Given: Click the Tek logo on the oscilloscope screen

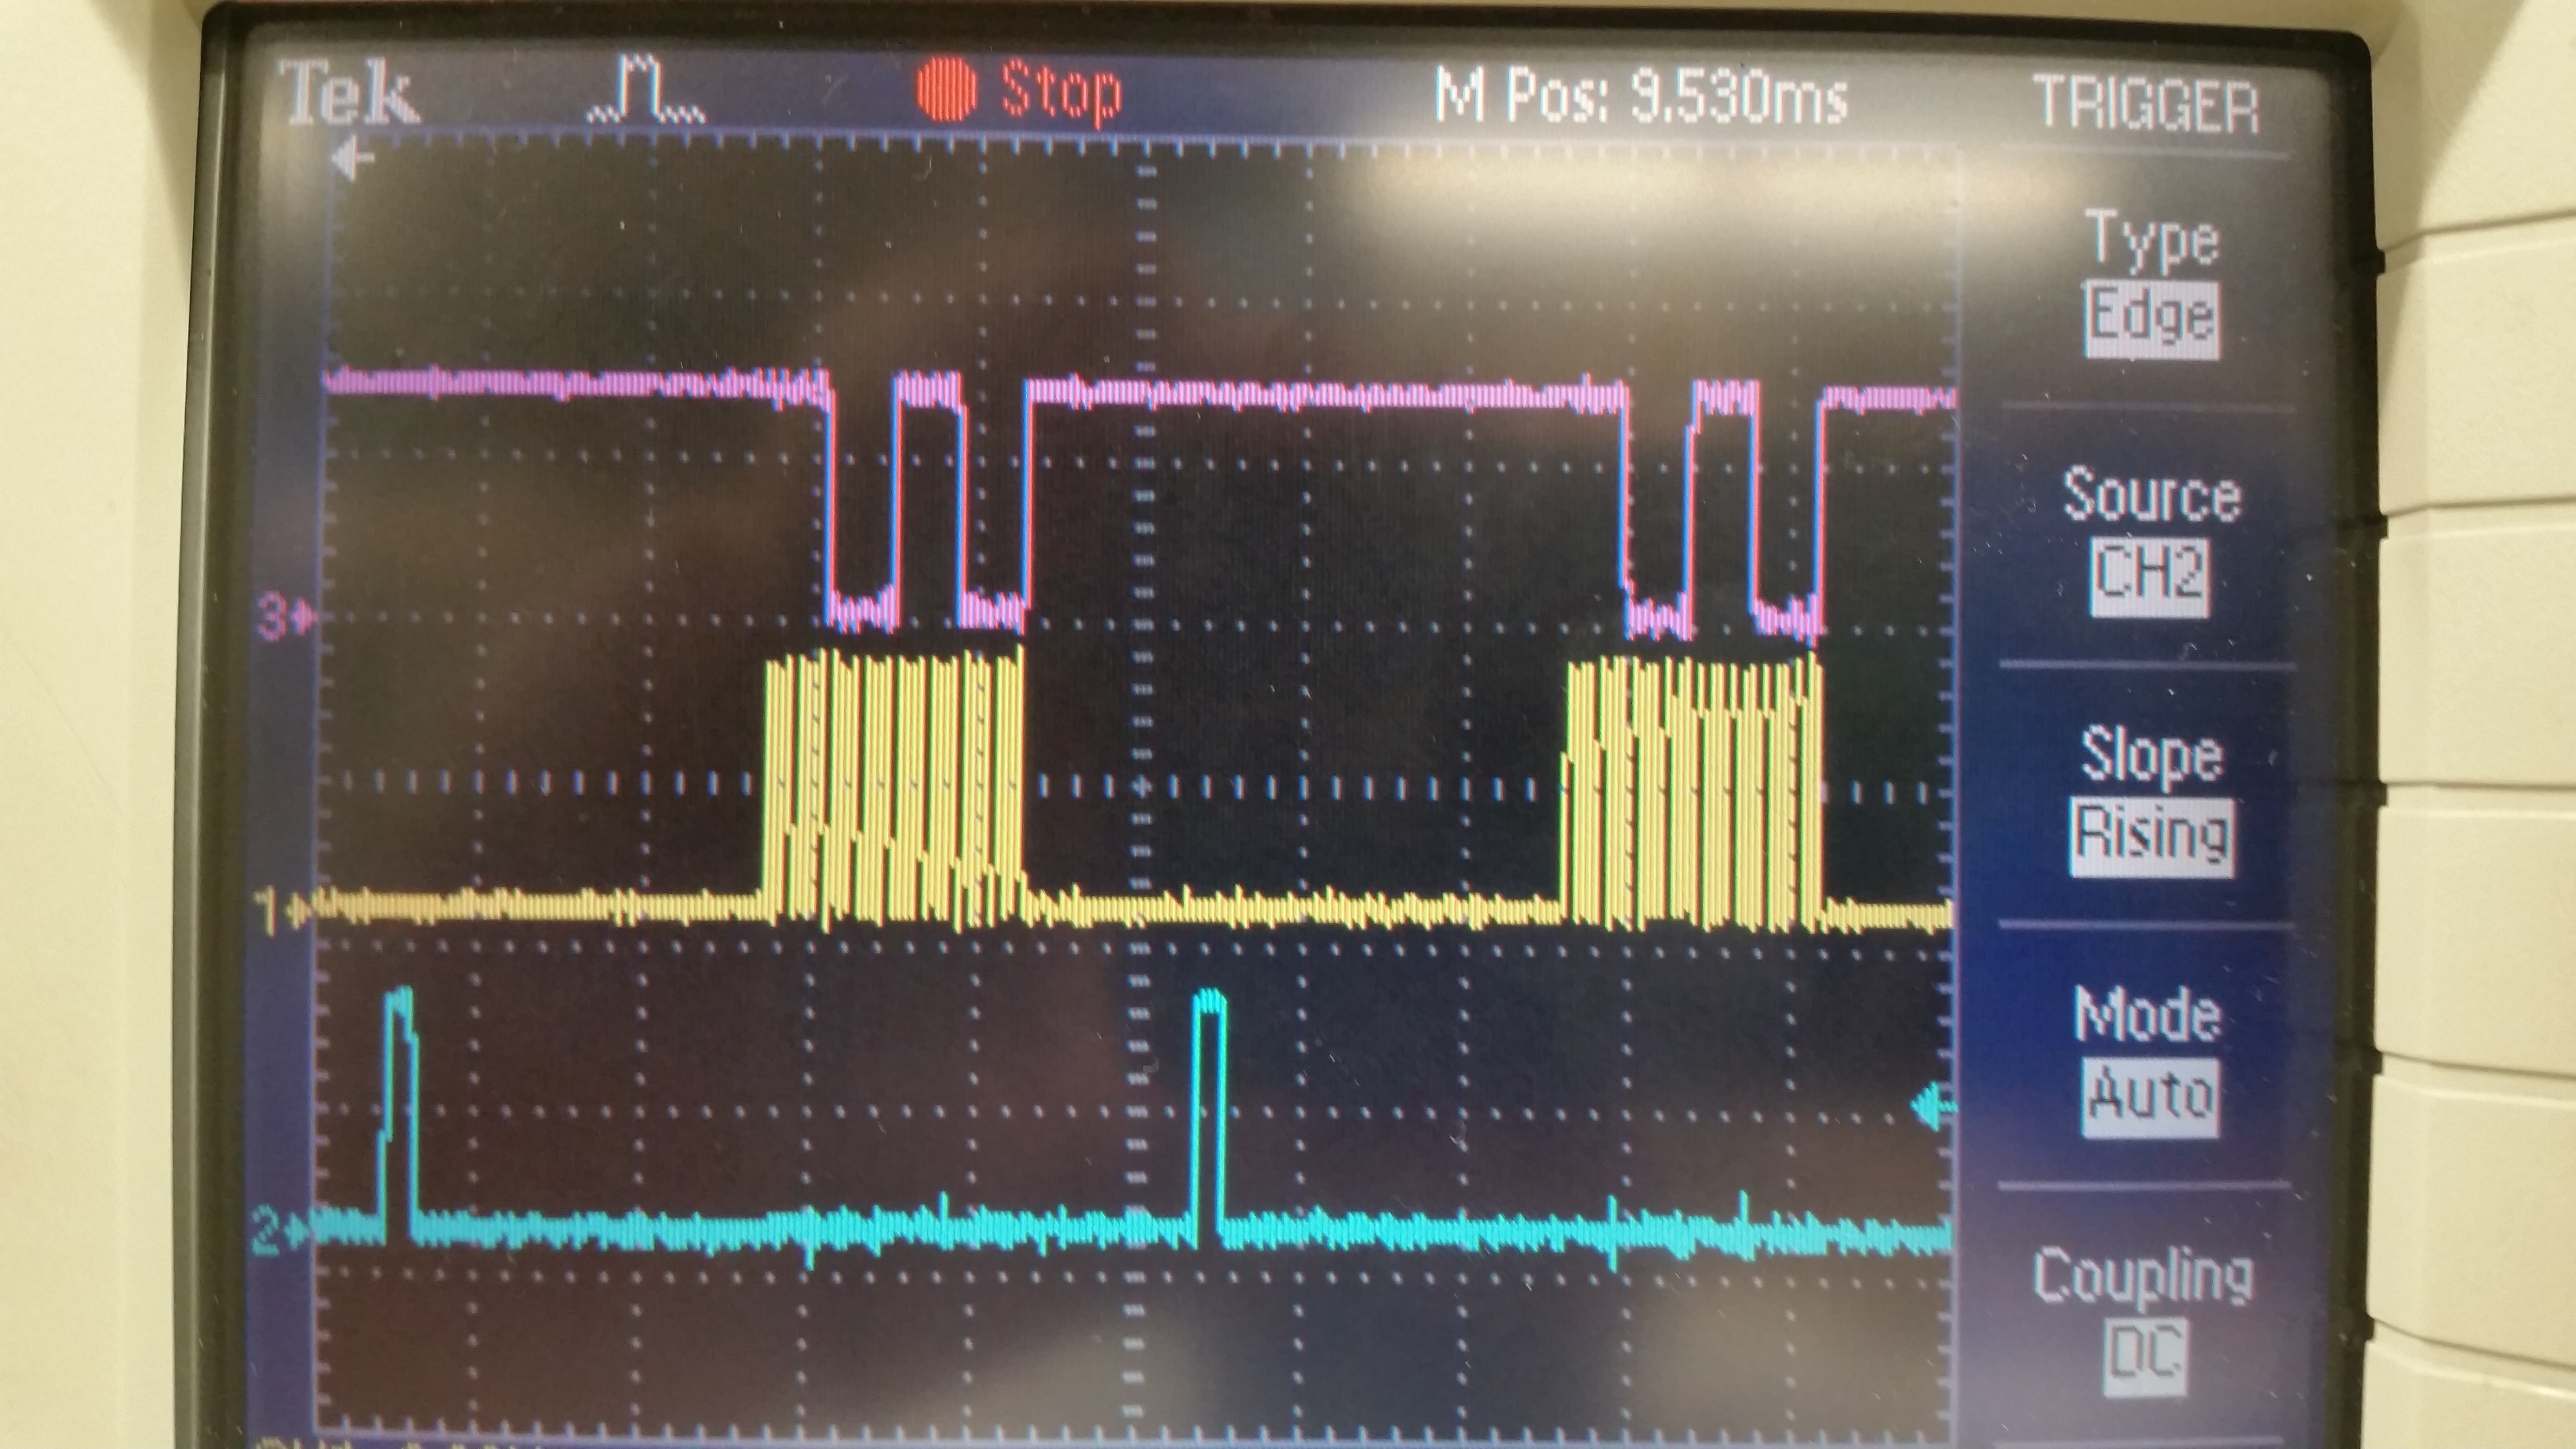Looking at the screenshot, I should (349, 93).
